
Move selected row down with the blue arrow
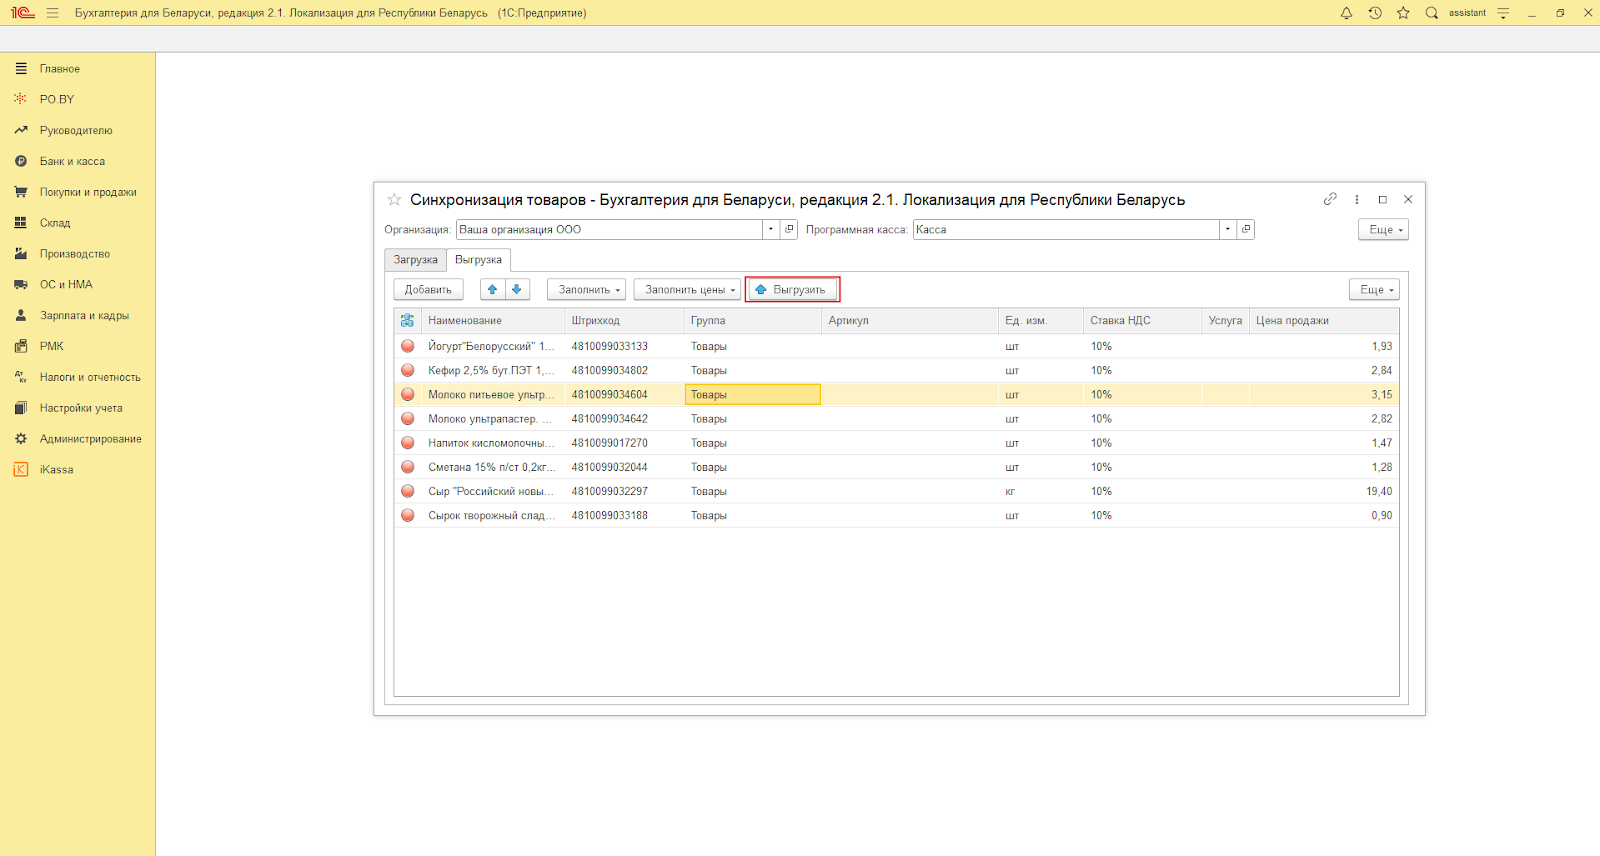(516, 289)
